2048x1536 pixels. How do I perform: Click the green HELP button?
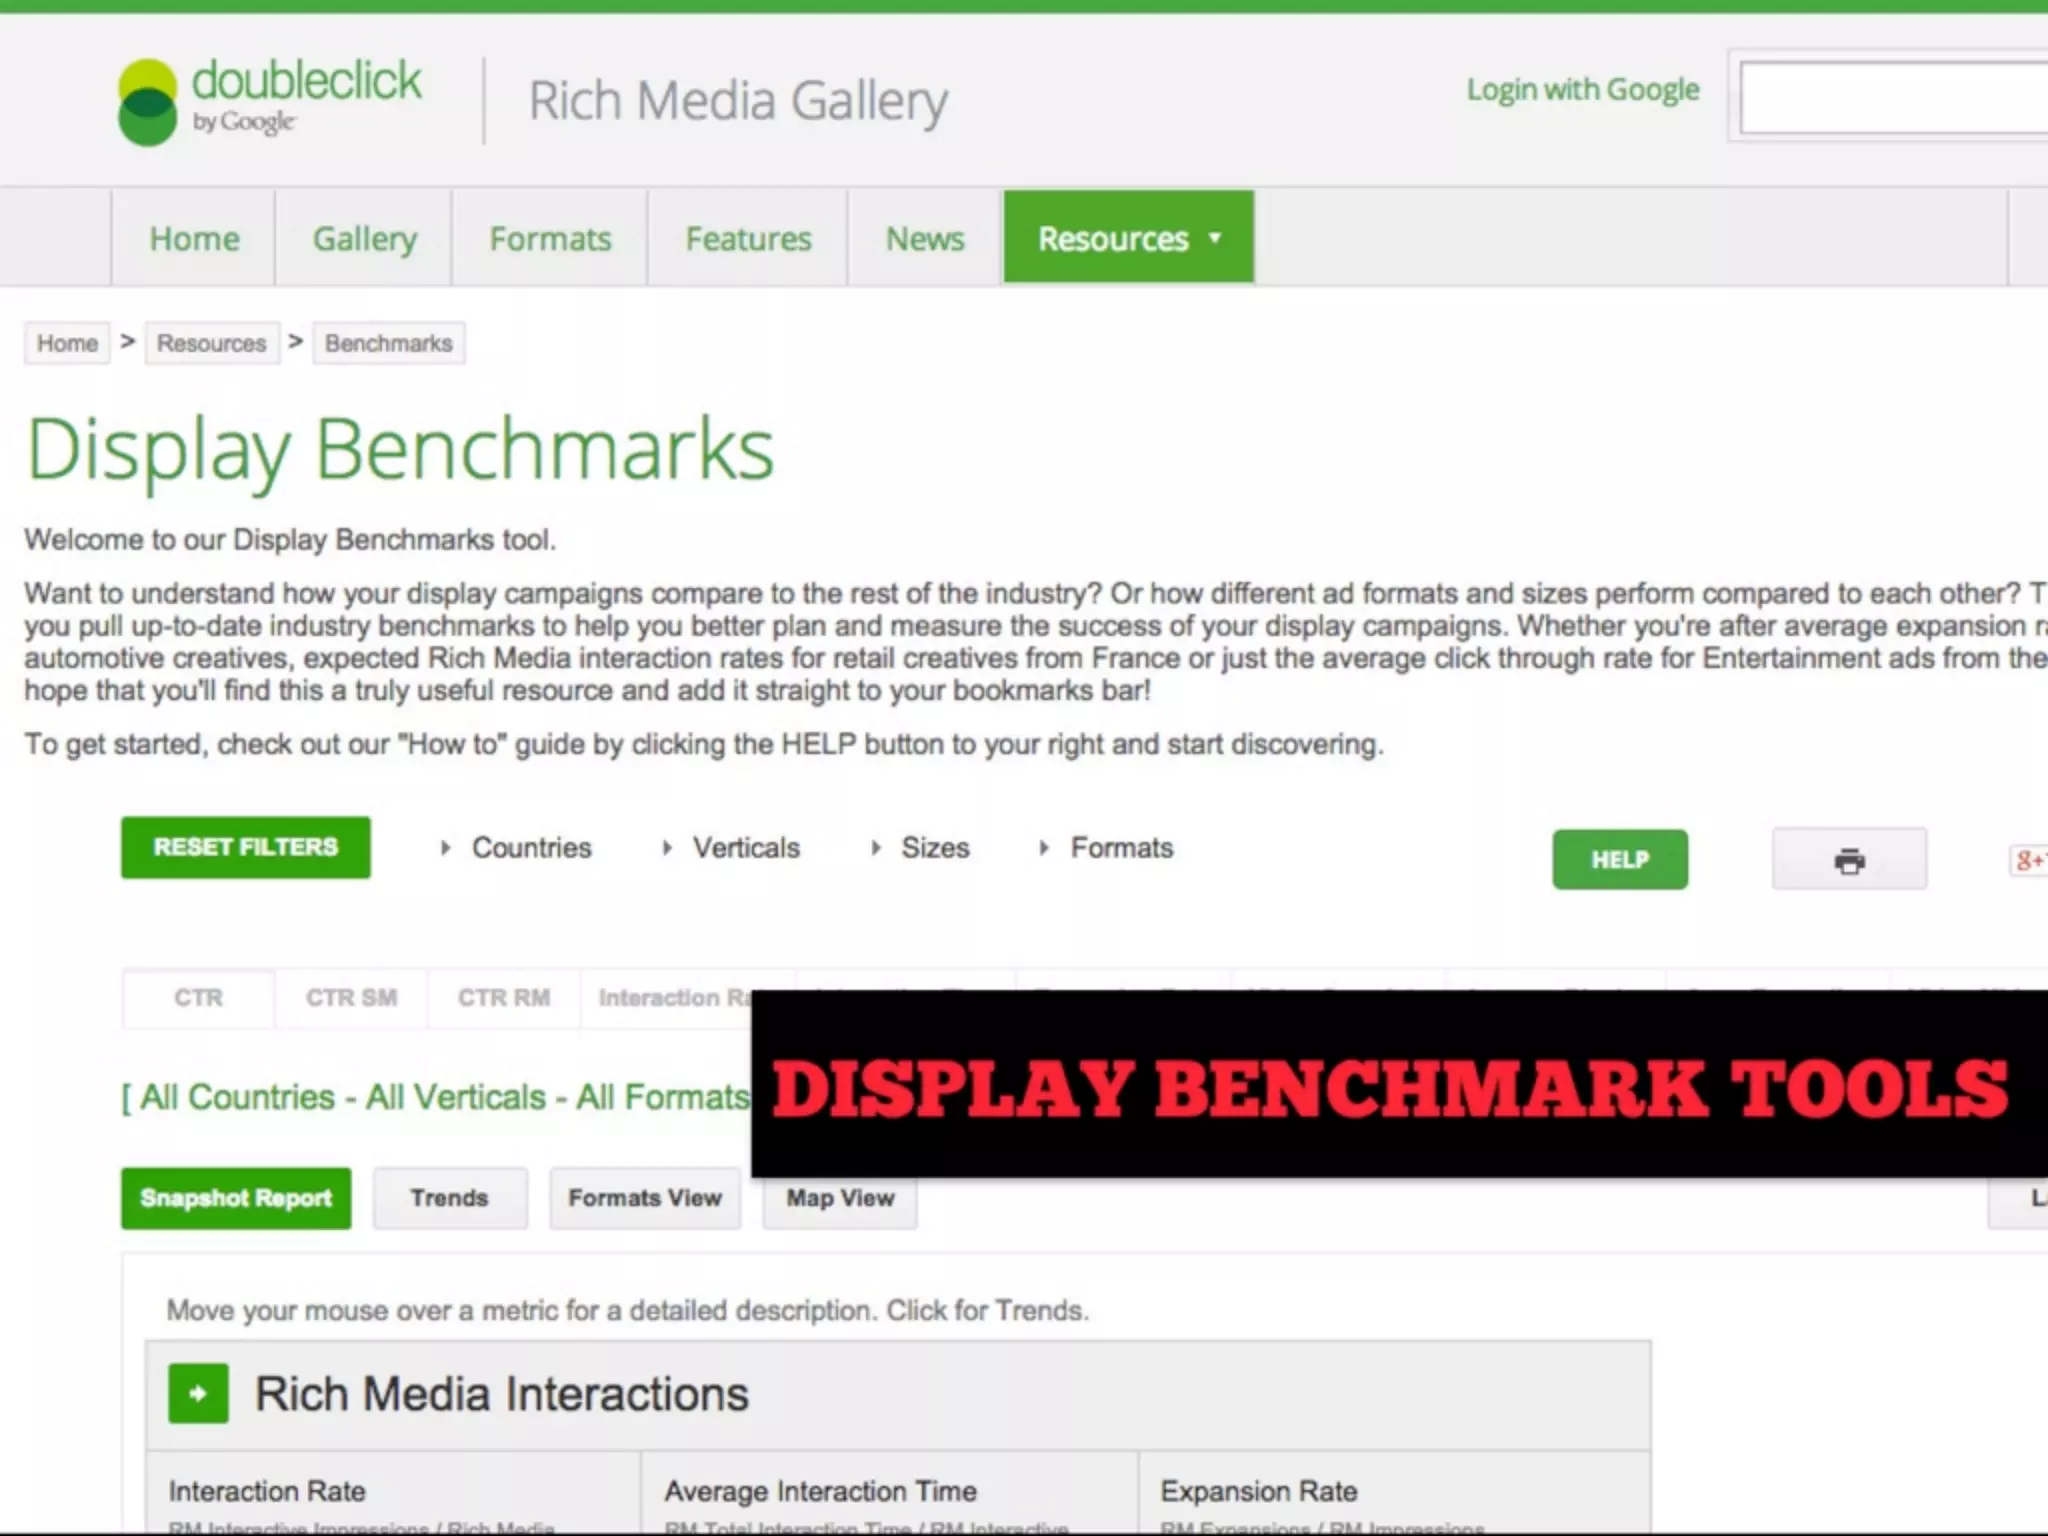[1619, 860]
